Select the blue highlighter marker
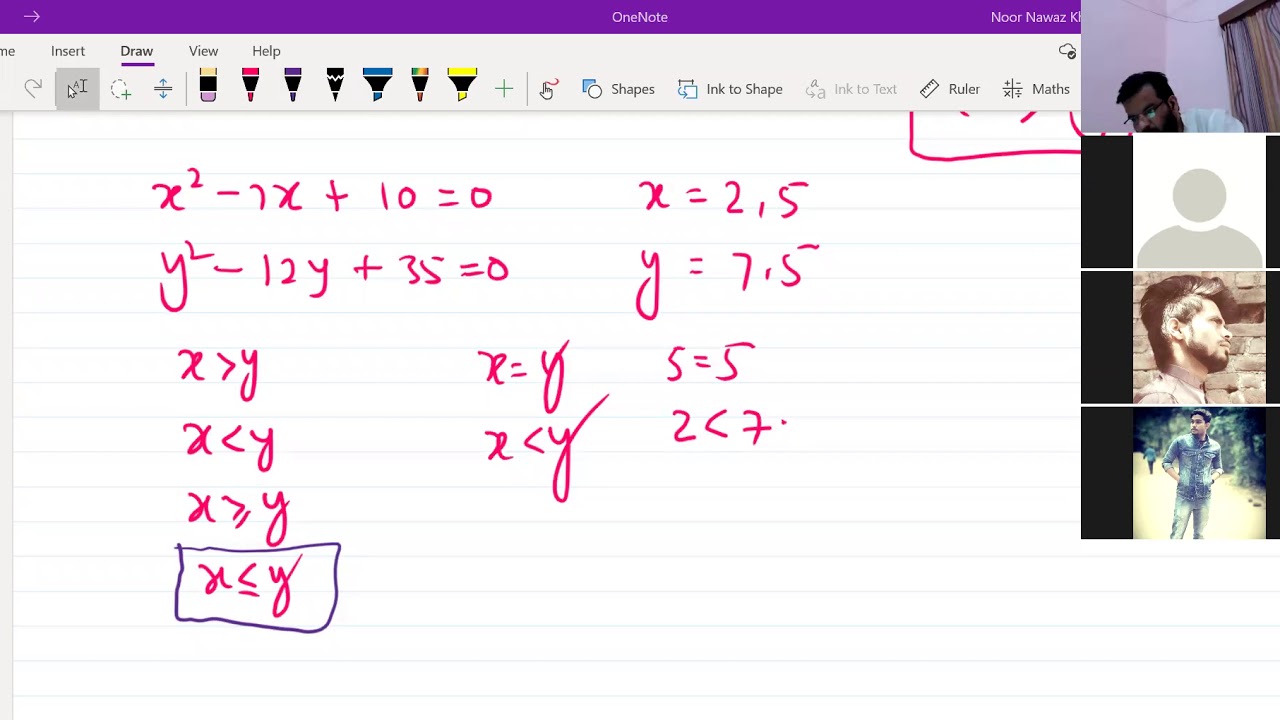Image resolution: width=1280 pixels, height=720 pixels. click(x=378, y=87)
